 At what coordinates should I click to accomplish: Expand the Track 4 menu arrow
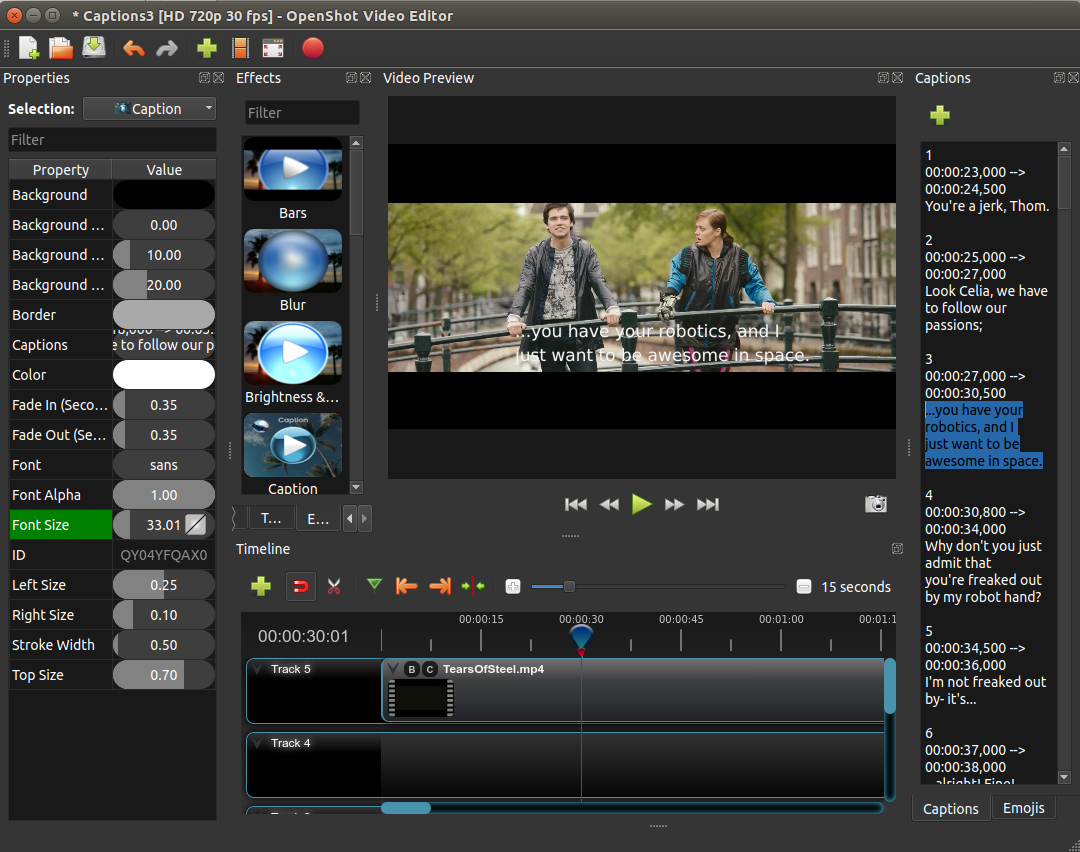click(258, 742)
